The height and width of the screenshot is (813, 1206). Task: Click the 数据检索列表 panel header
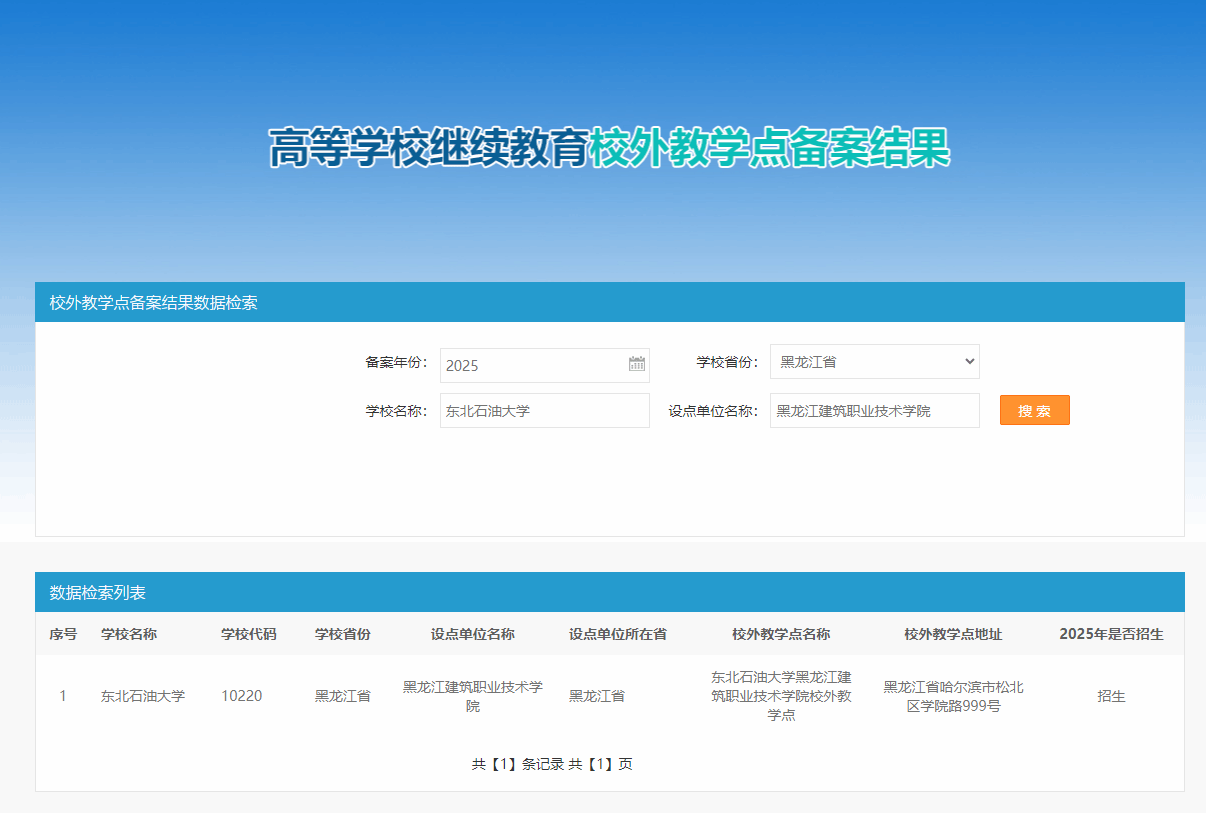(610, 592)
